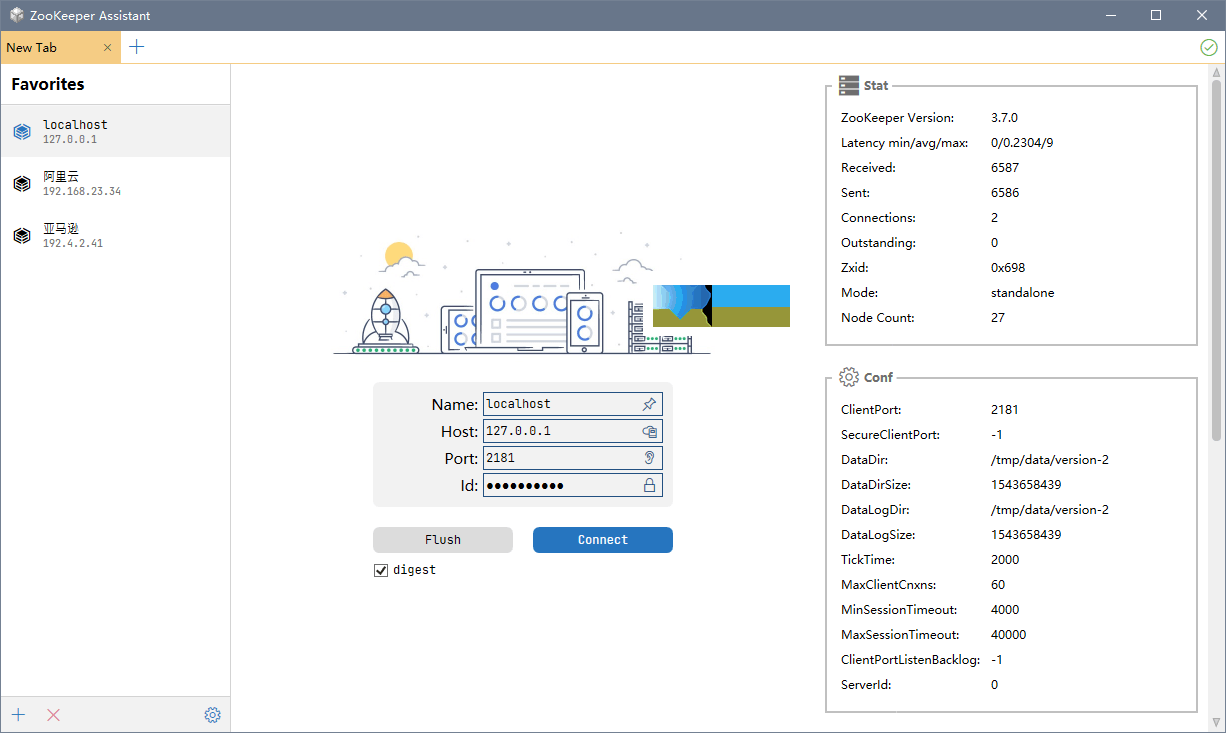Switch to the New Tab tab

pos(60,47)
